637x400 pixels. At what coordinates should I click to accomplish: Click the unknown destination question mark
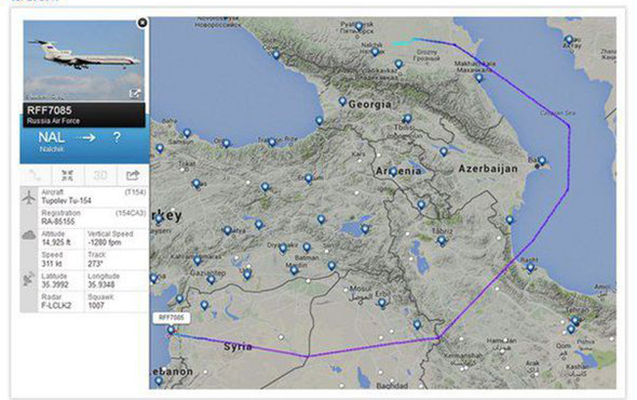pos(117,137)
